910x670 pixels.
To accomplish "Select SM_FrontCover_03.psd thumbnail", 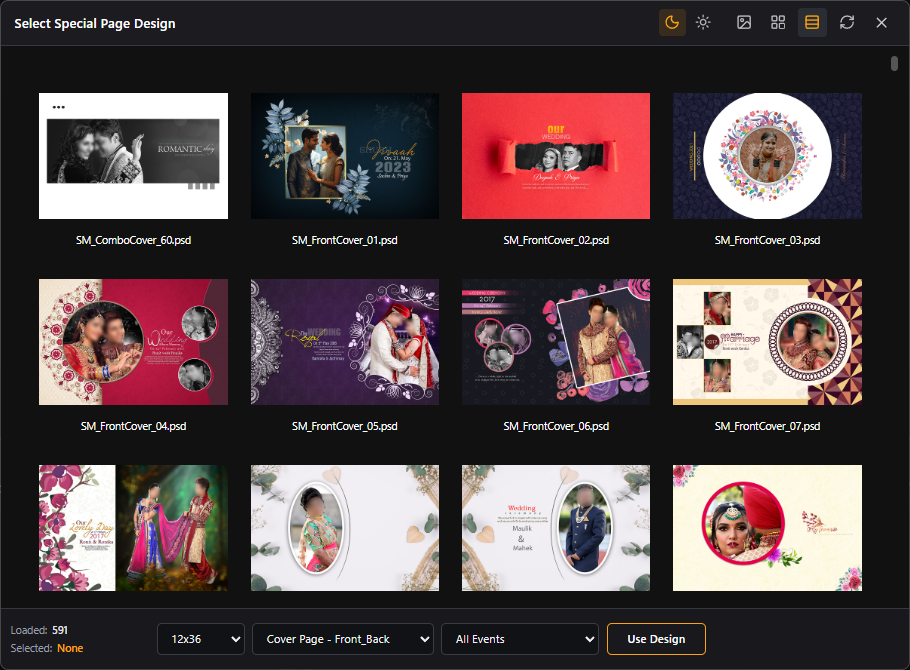I will pos(767,156).
